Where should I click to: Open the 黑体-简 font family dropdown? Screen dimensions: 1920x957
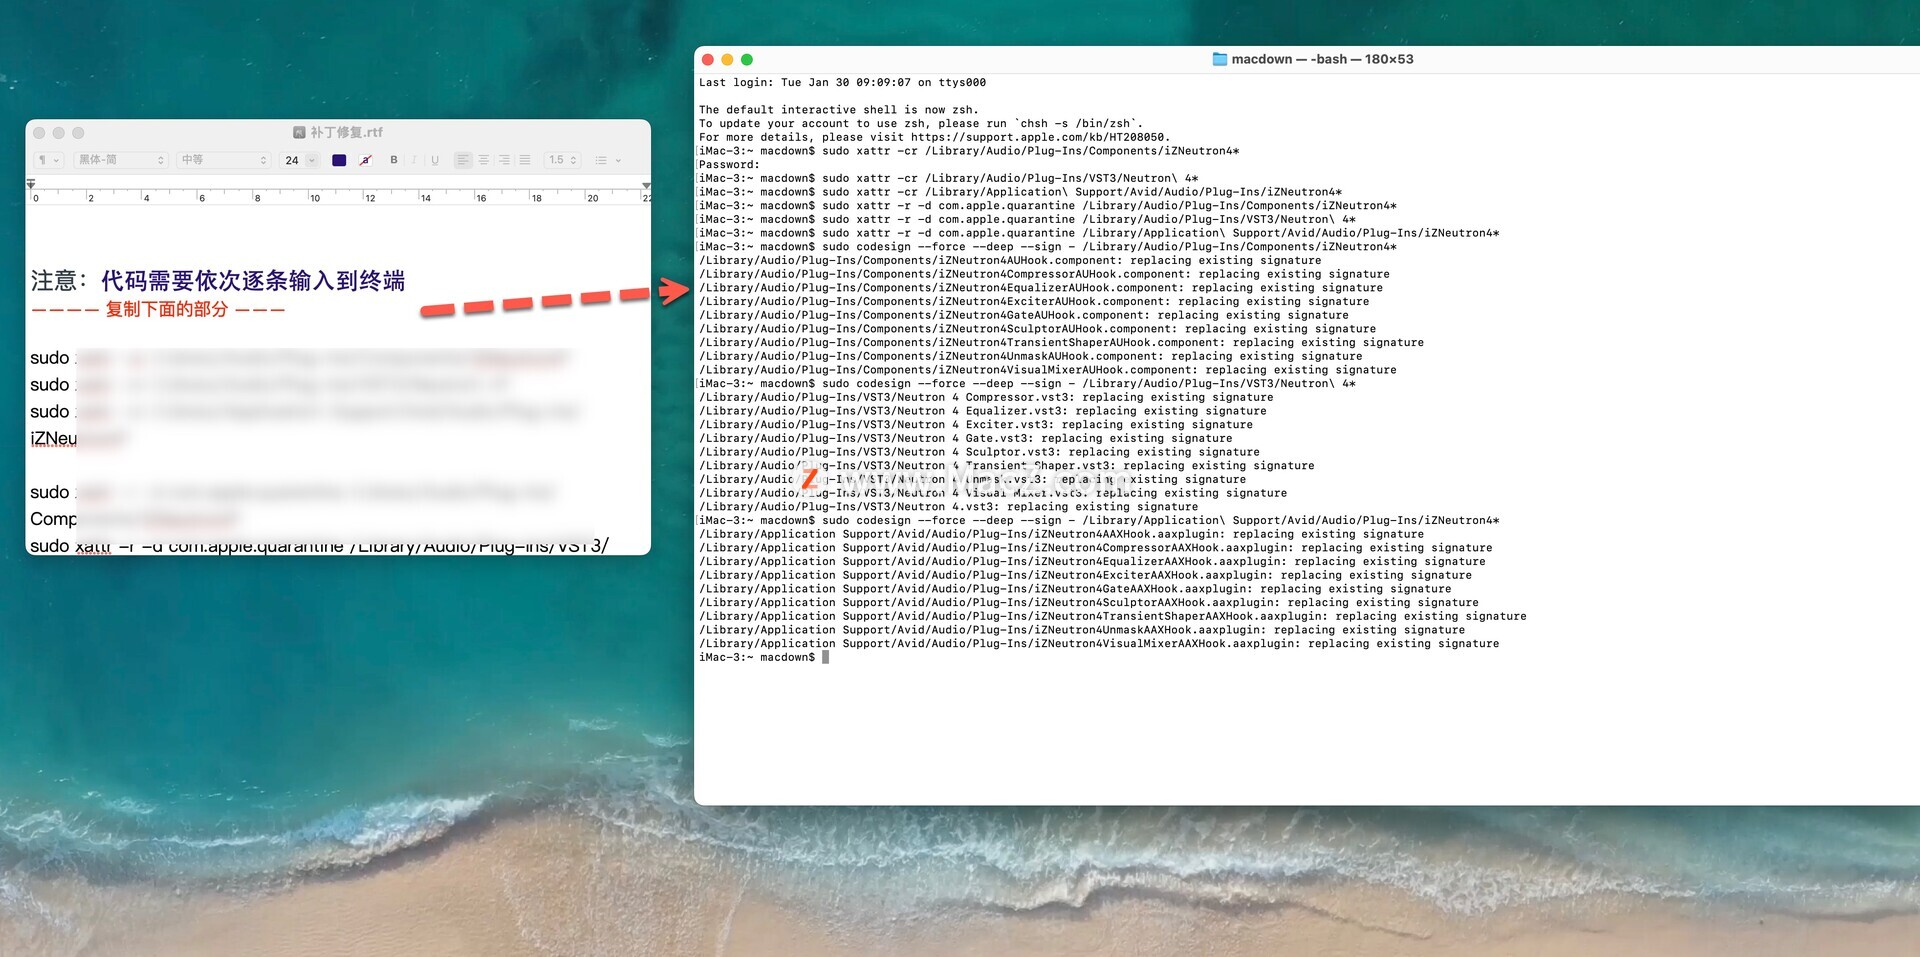coord(120,160)
